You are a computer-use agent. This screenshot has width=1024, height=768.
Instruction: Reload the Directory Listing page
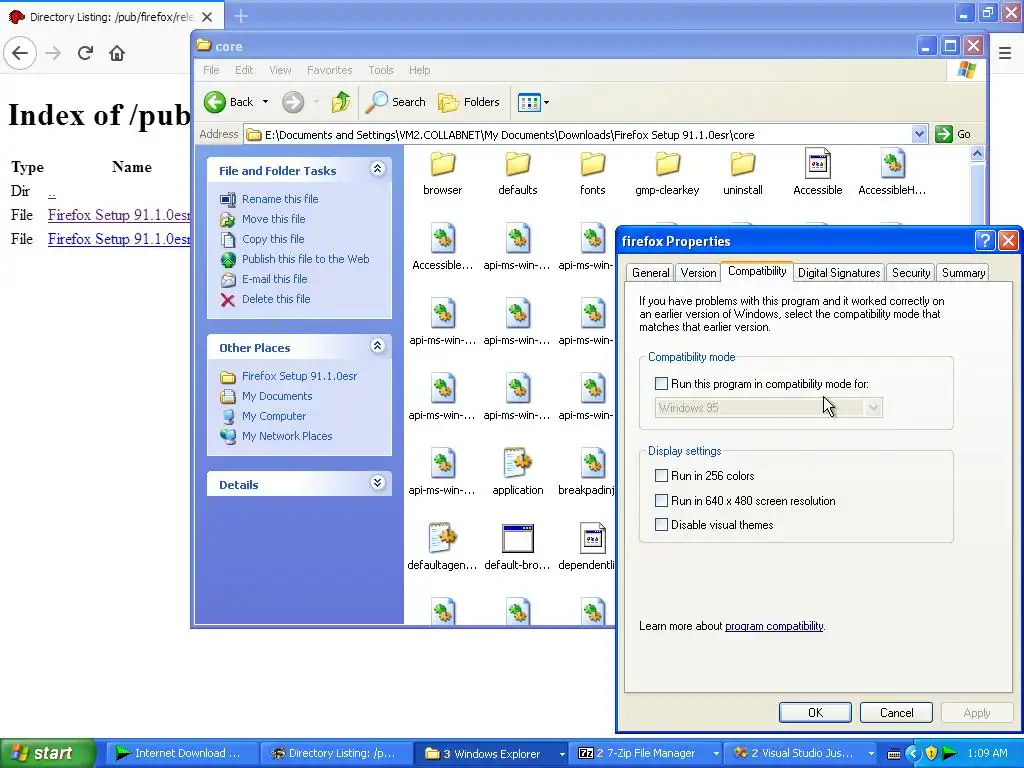pyautogui.click(x=85, y=53)
